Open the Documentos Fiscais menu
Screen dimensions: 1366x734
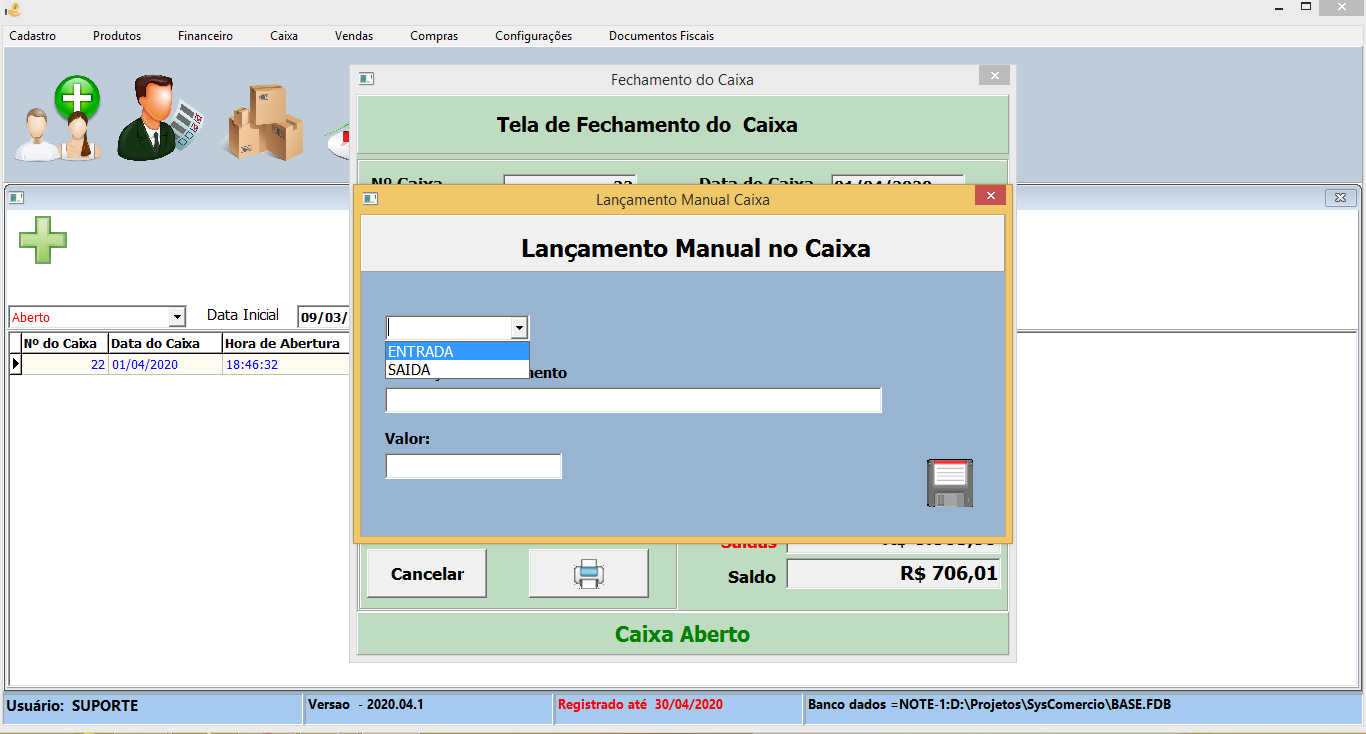(661, 35)
